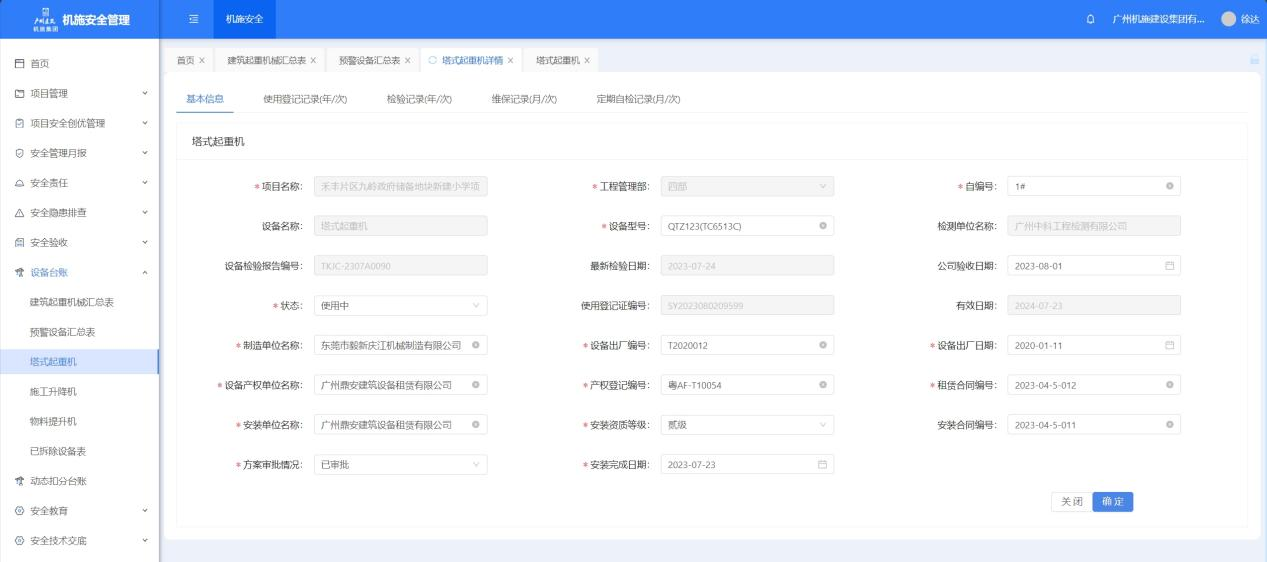1267x562 pixels.
Task: Clear the 制造单位名称 field with clear icon
Action: point(475,345)
